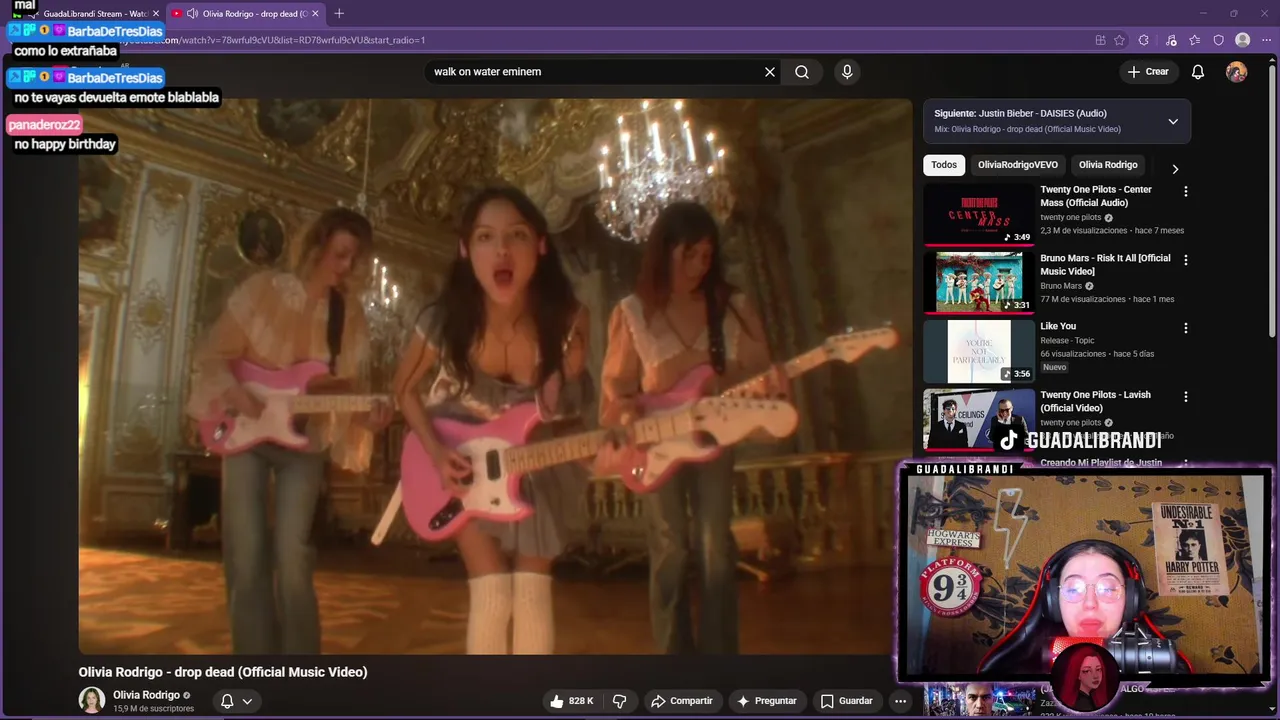Open the browser favorites list icon
The image size is (1280, 720).
1195,40
